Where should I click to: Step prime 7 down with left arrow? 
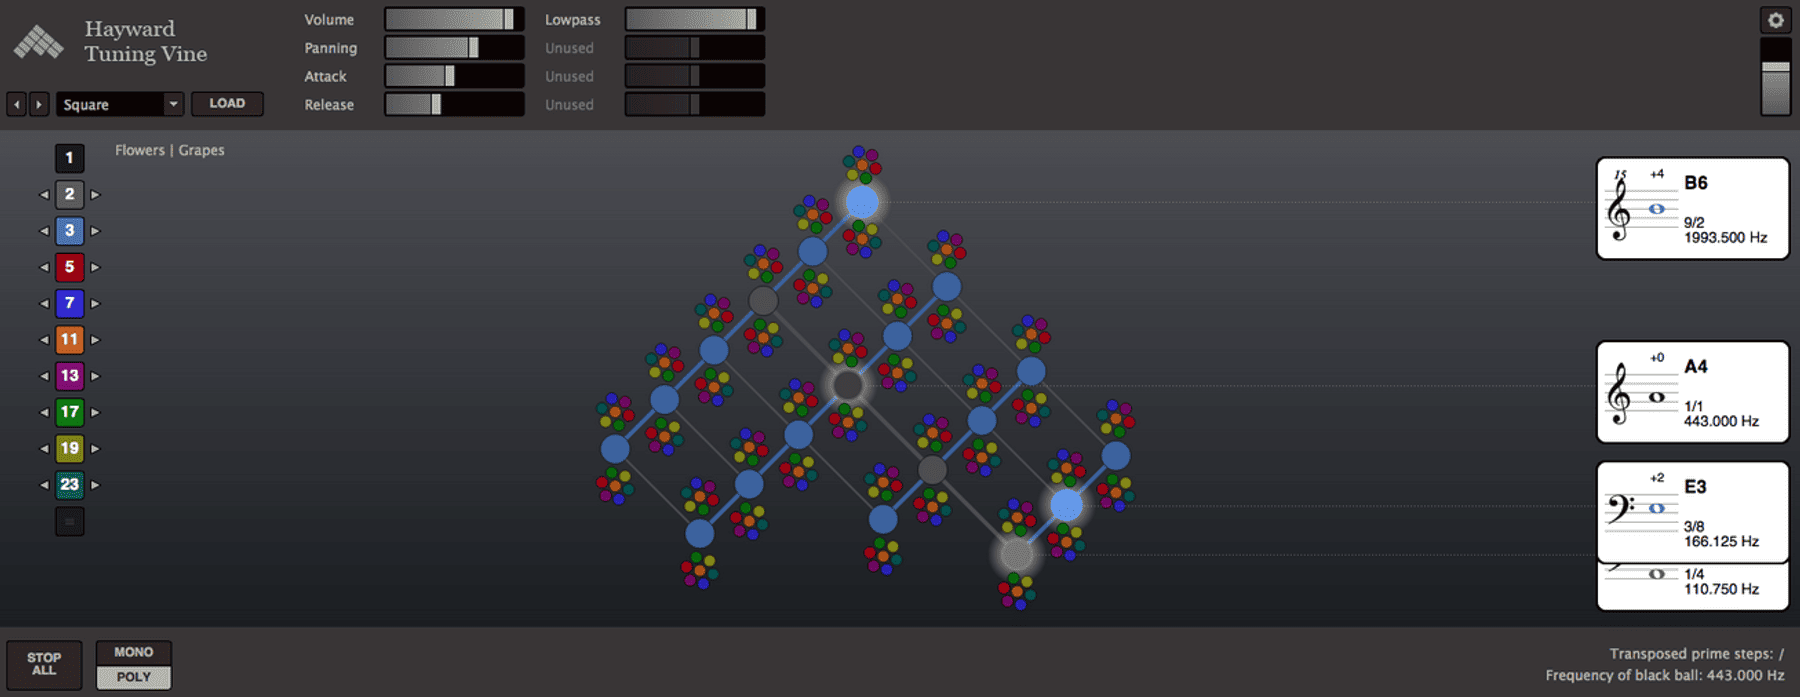click(44, 304)
